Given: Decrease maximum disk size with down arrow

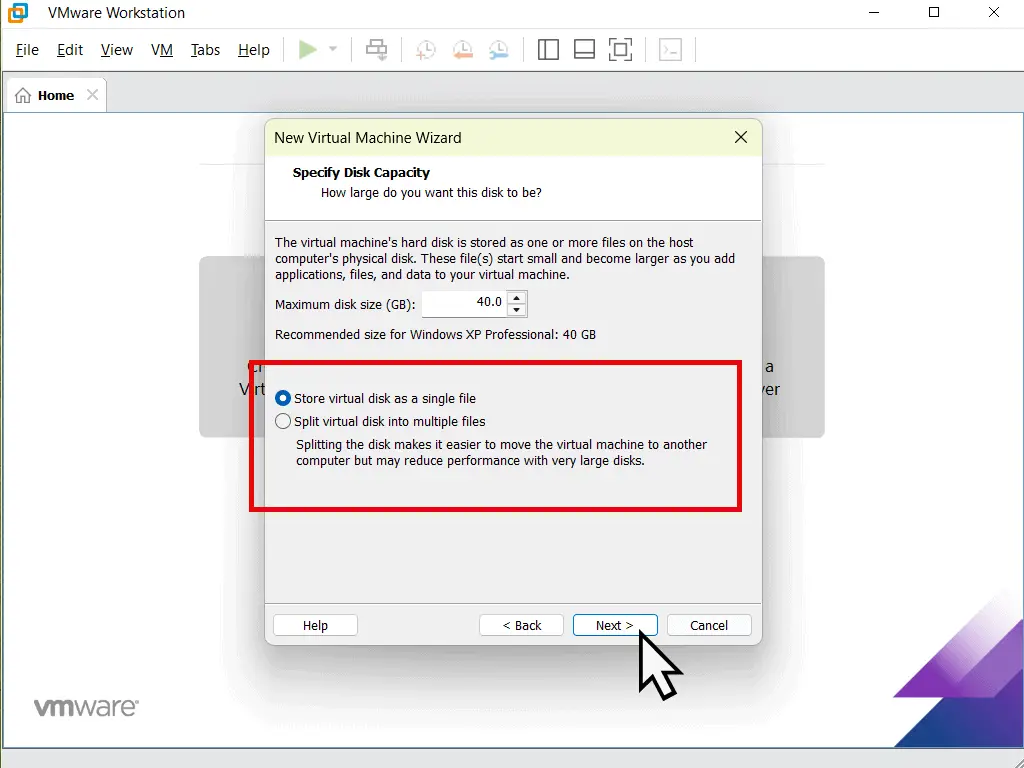Looking at the screenshot, I should (x=517, y=310).
